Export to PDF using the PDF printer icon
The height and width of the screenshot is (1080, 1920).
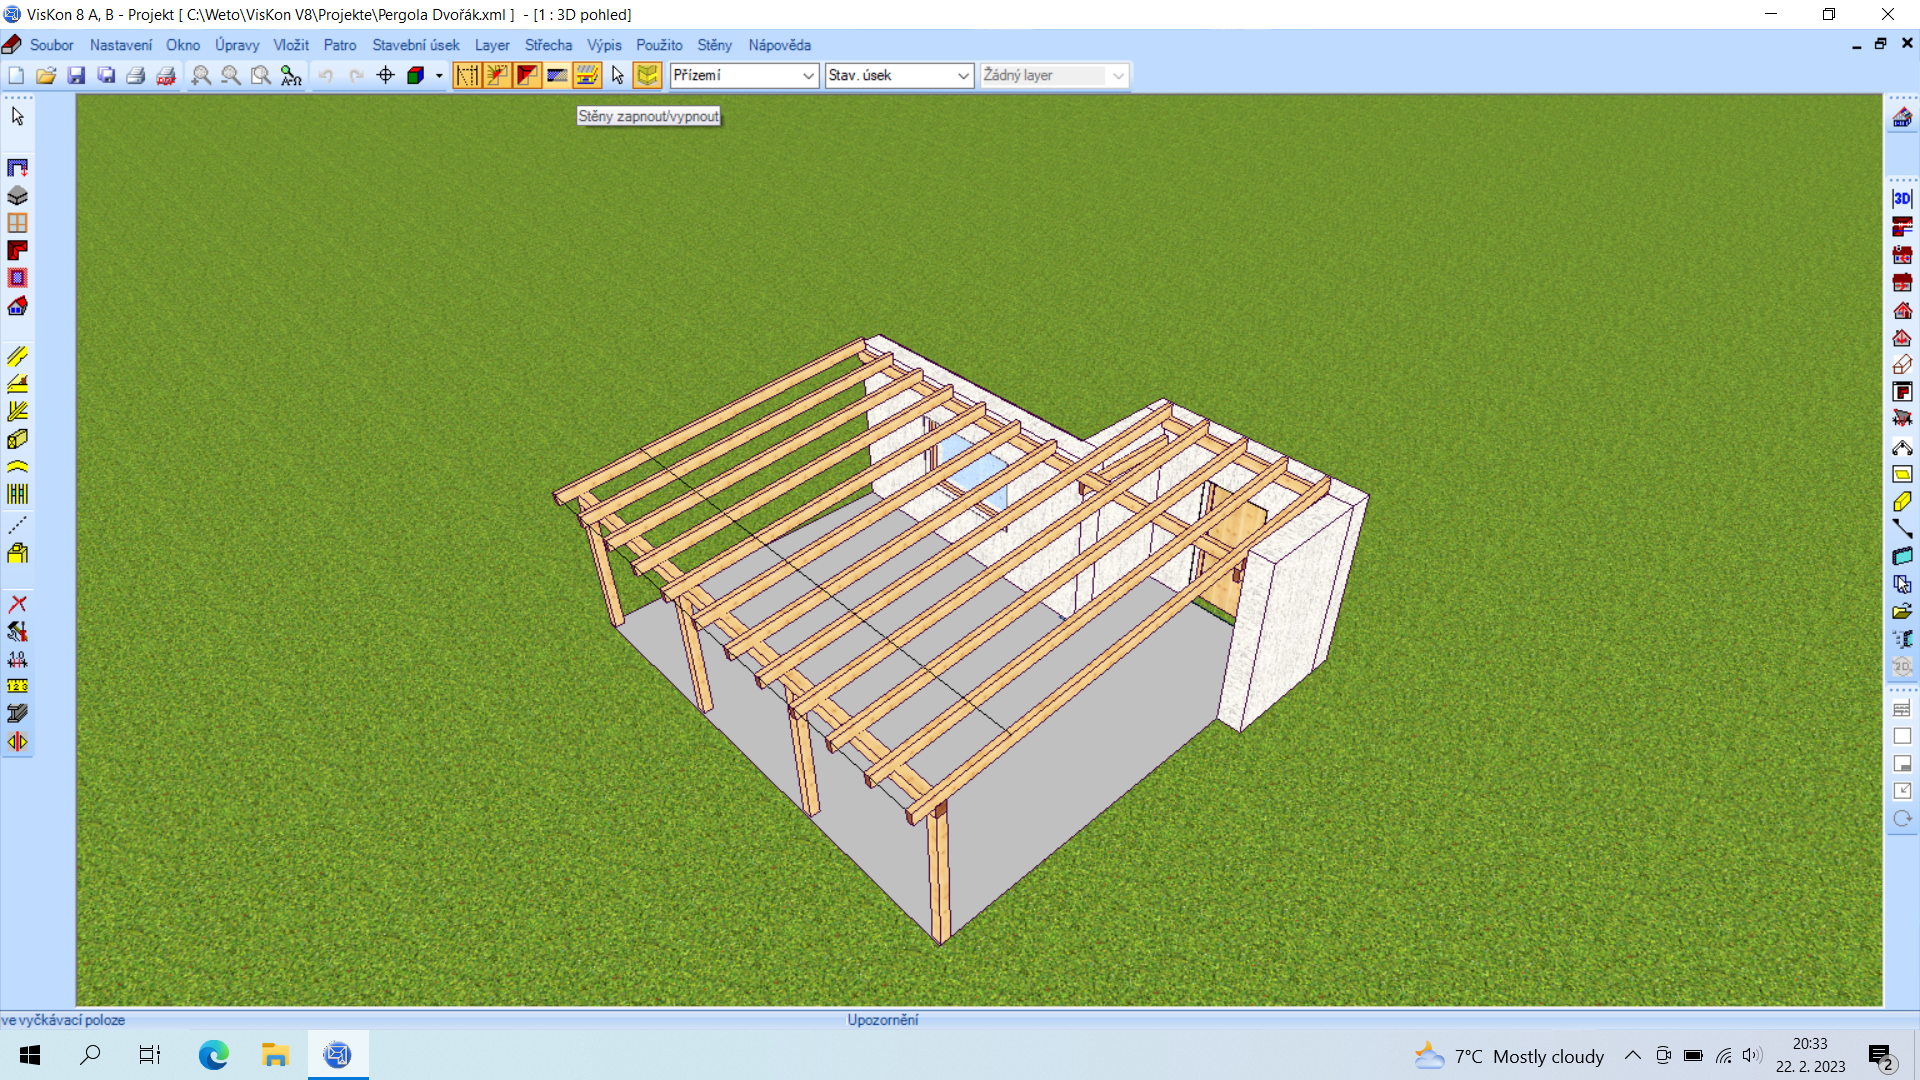click(x=166, y=75)
